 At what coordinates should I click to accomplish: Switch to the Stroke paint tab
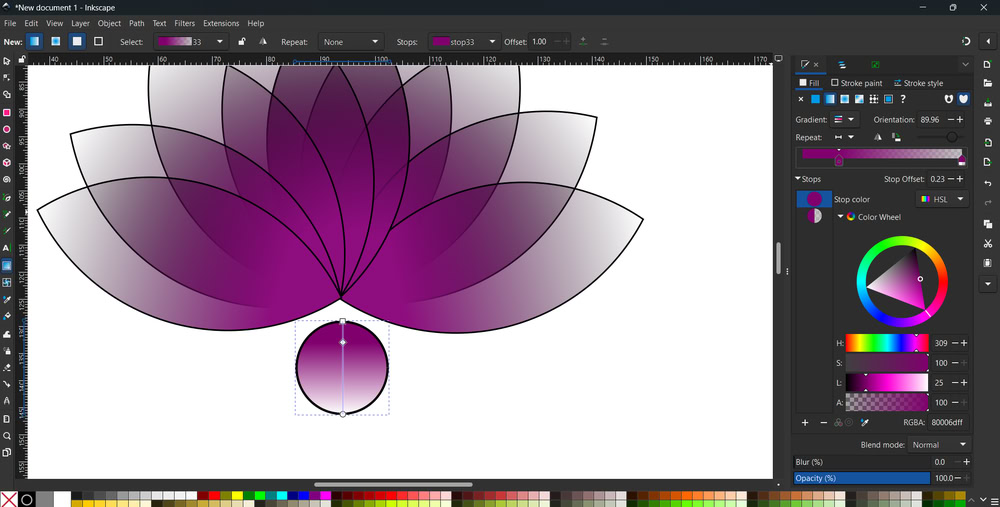coord(857,83)
